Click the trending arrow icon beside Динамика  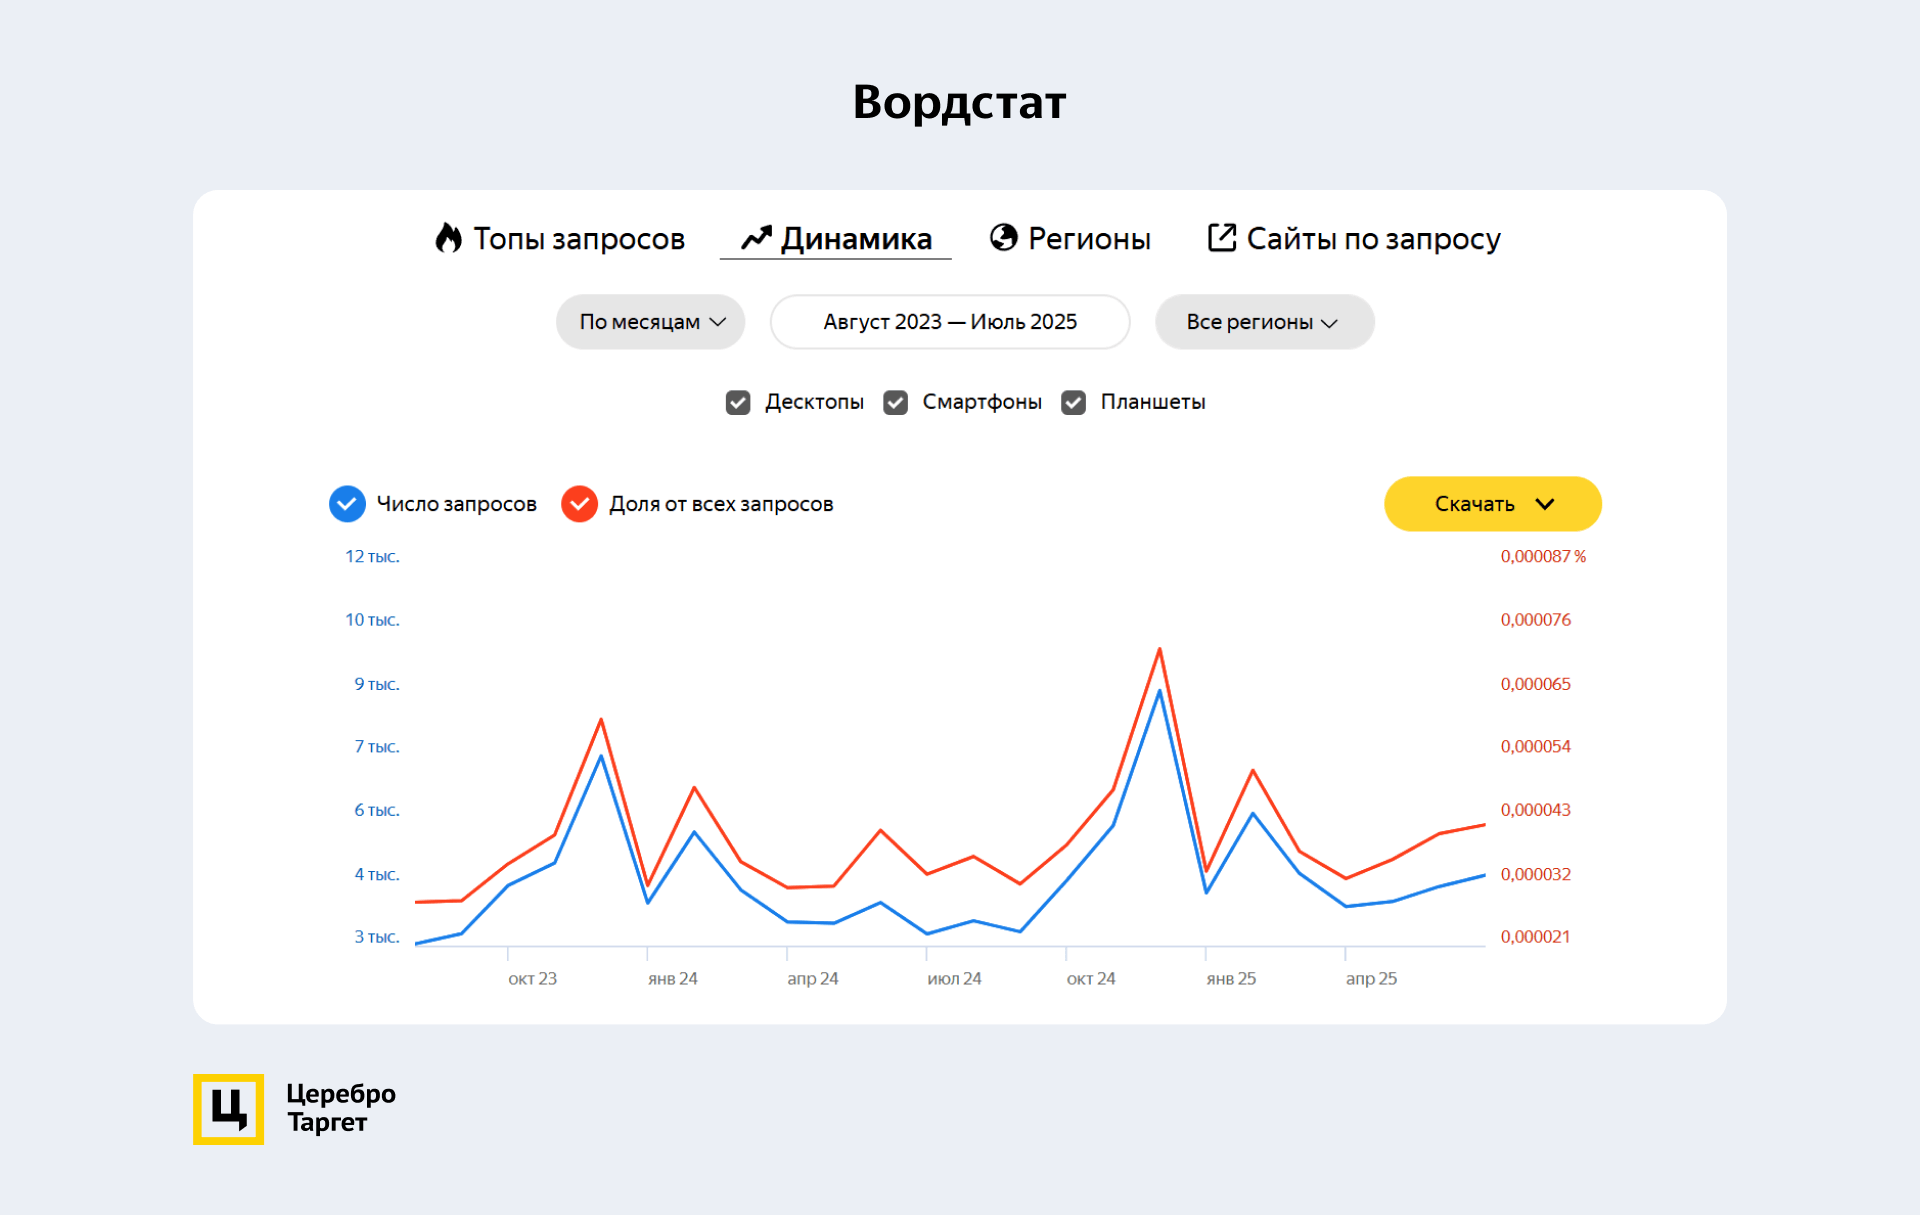756,238
